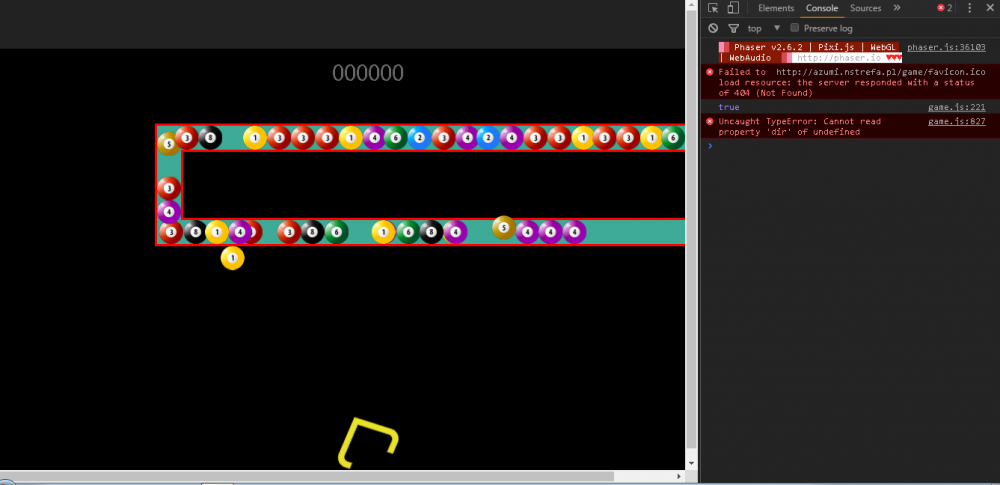1000x485 pixels.
Task: Open the Sources tab
Action: tap(865, 8)
